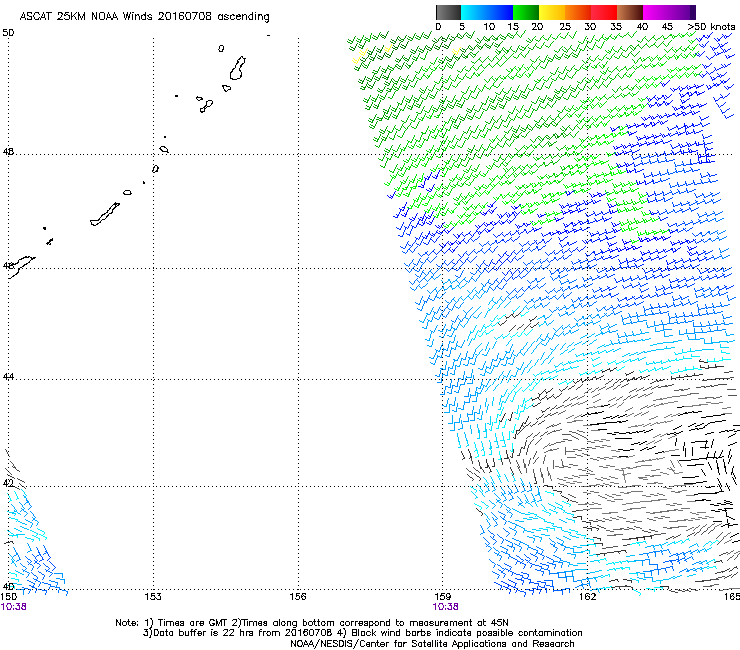Click the gray 0-5 knots color swatch
Viewport: 740px width, 650px height.
[x=448, y=12]
